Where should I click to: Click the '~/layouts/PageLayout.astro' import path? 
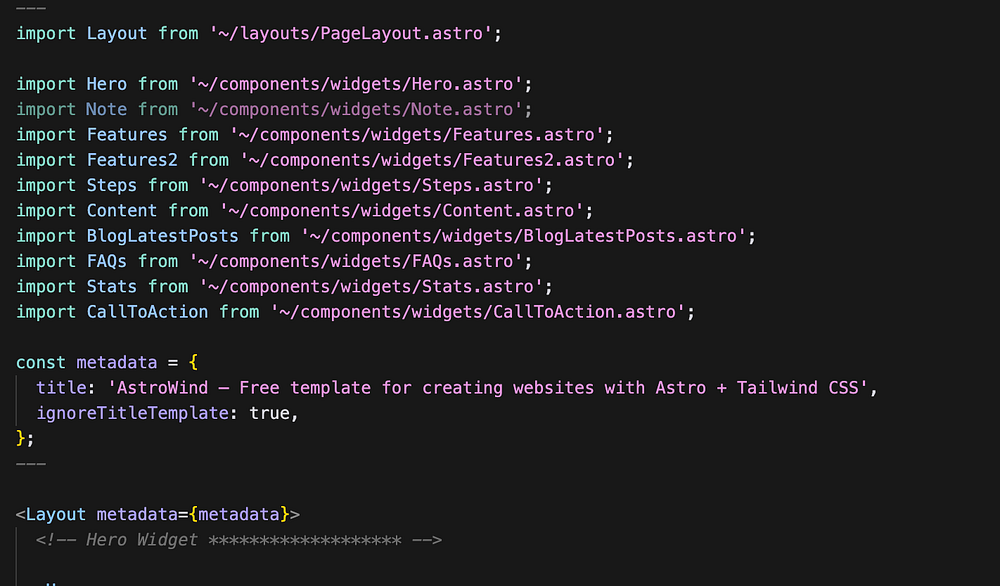tap(349, 33)
